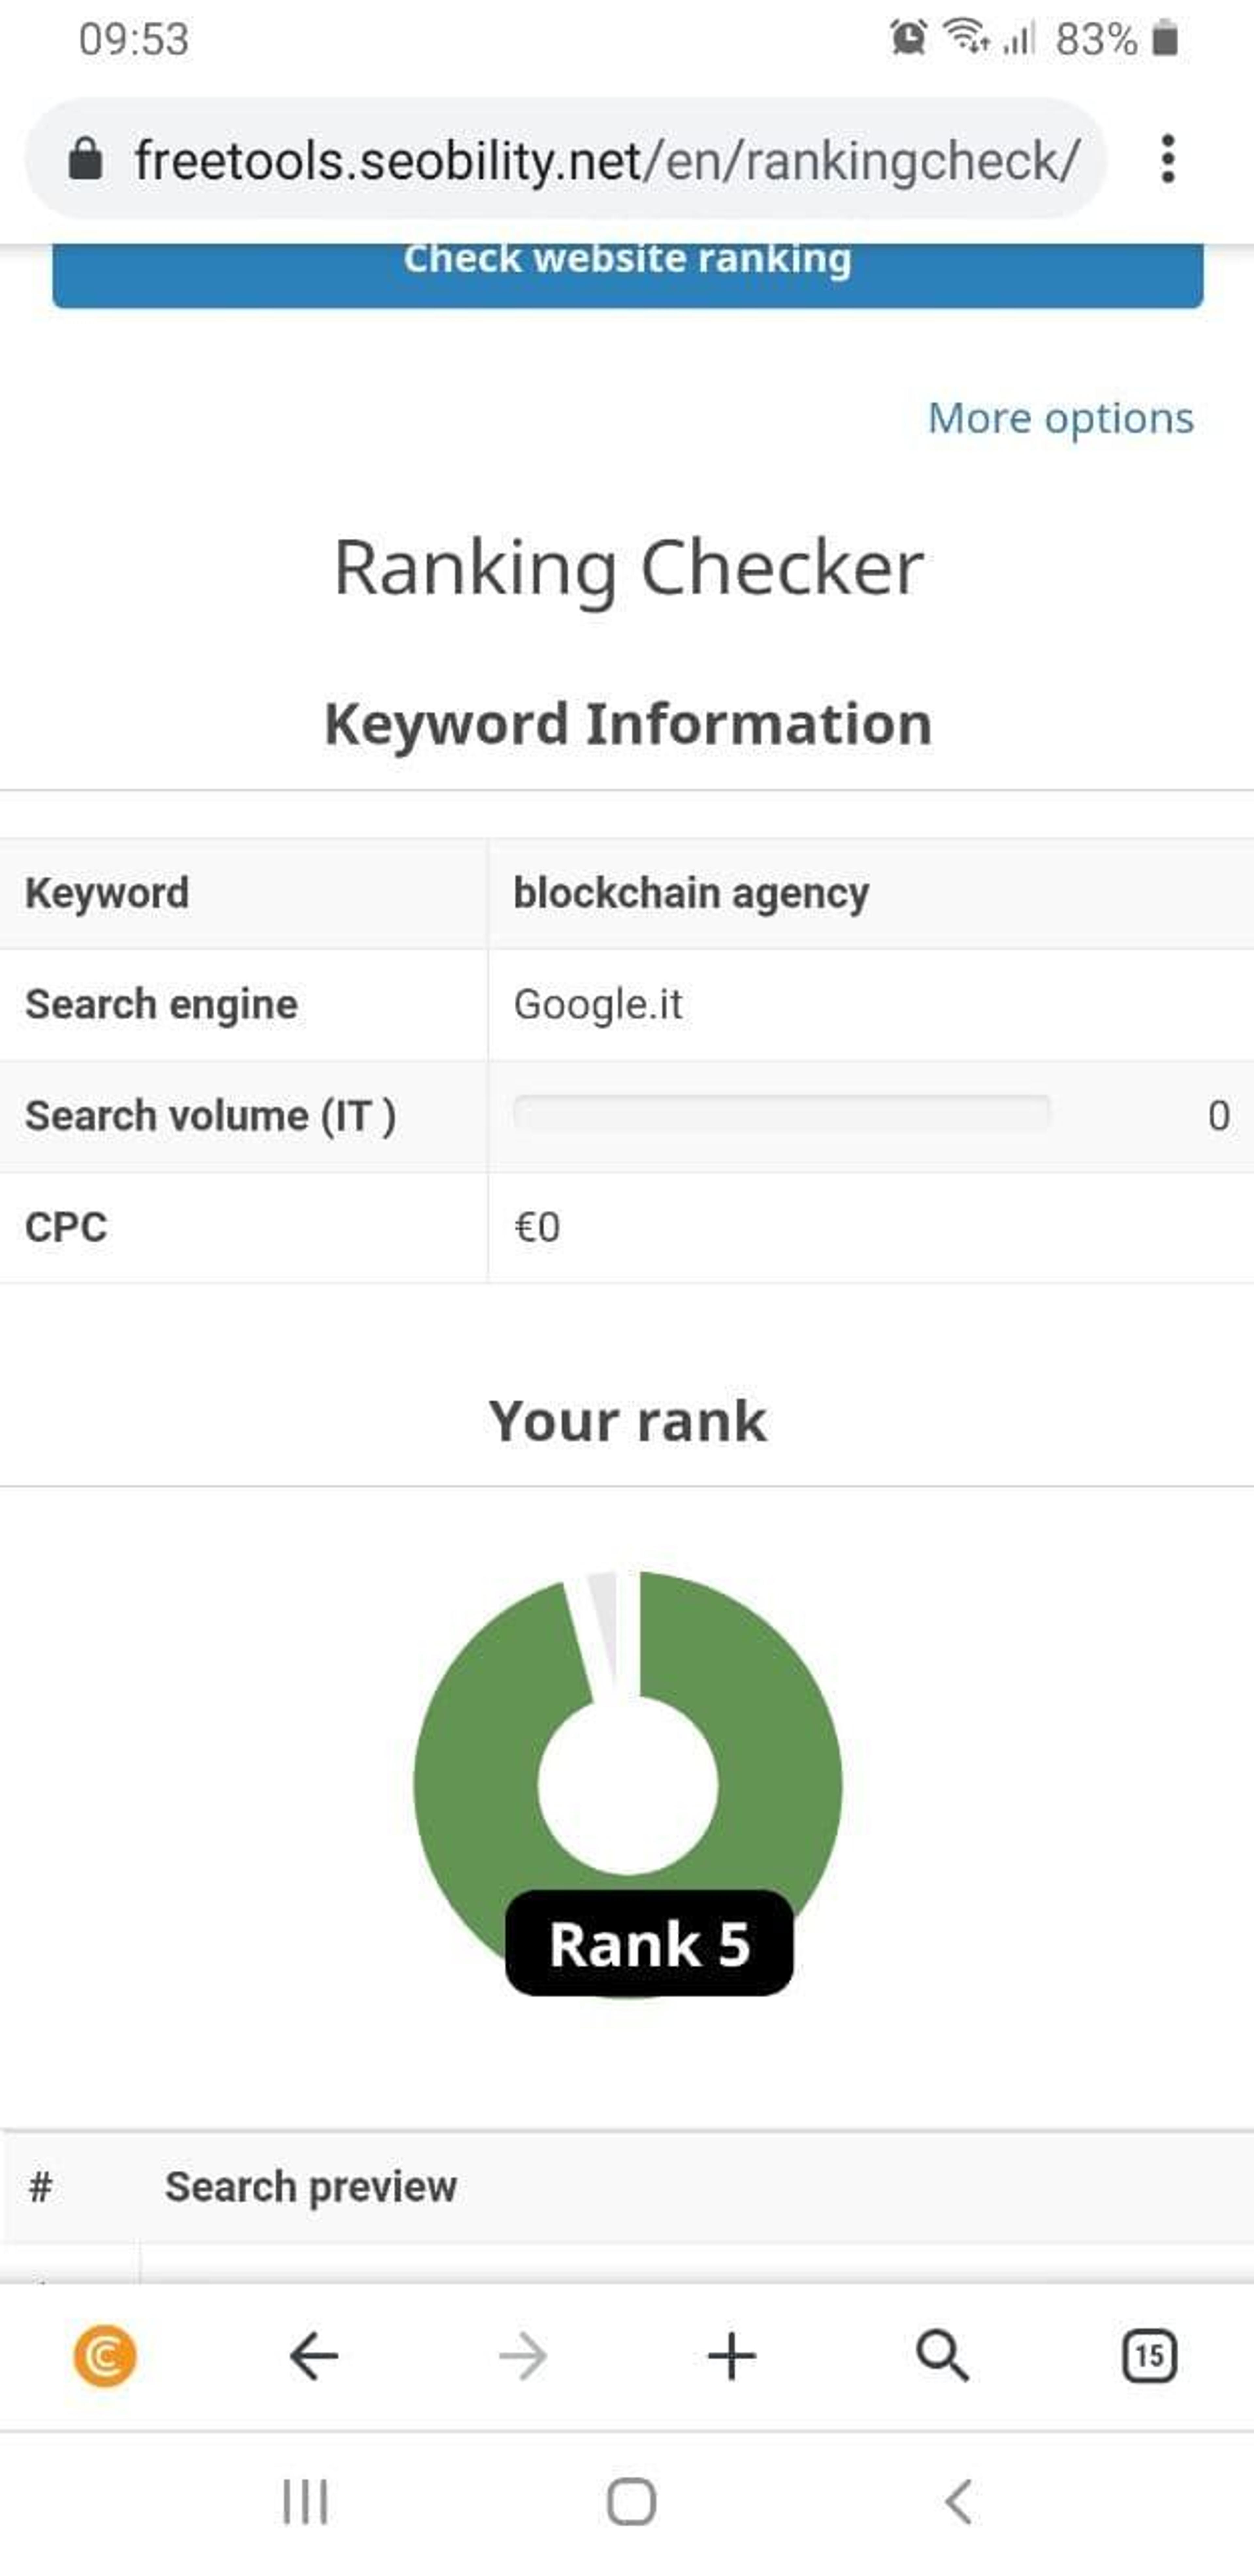Tap the Android system back chevron
Image resolution: width=1254 pixels, height=2576 pixels.
(958, 2502)
